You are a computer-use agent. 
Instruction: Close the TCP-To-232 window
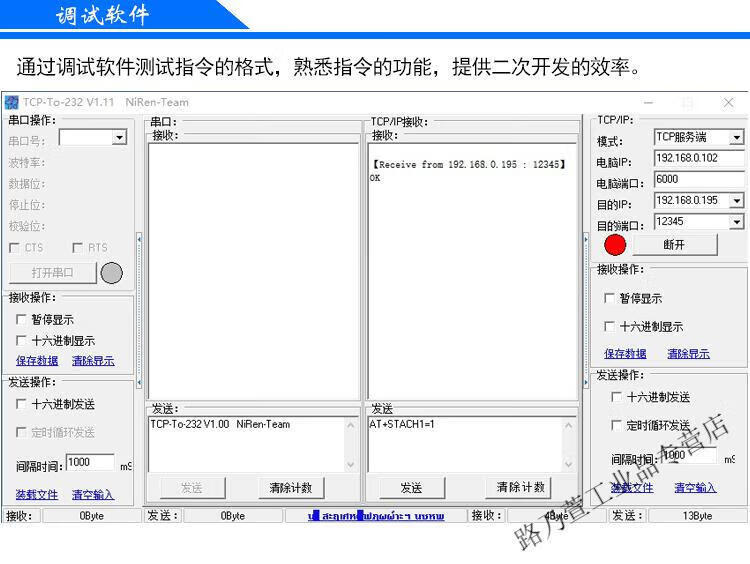tap(728, 102)
